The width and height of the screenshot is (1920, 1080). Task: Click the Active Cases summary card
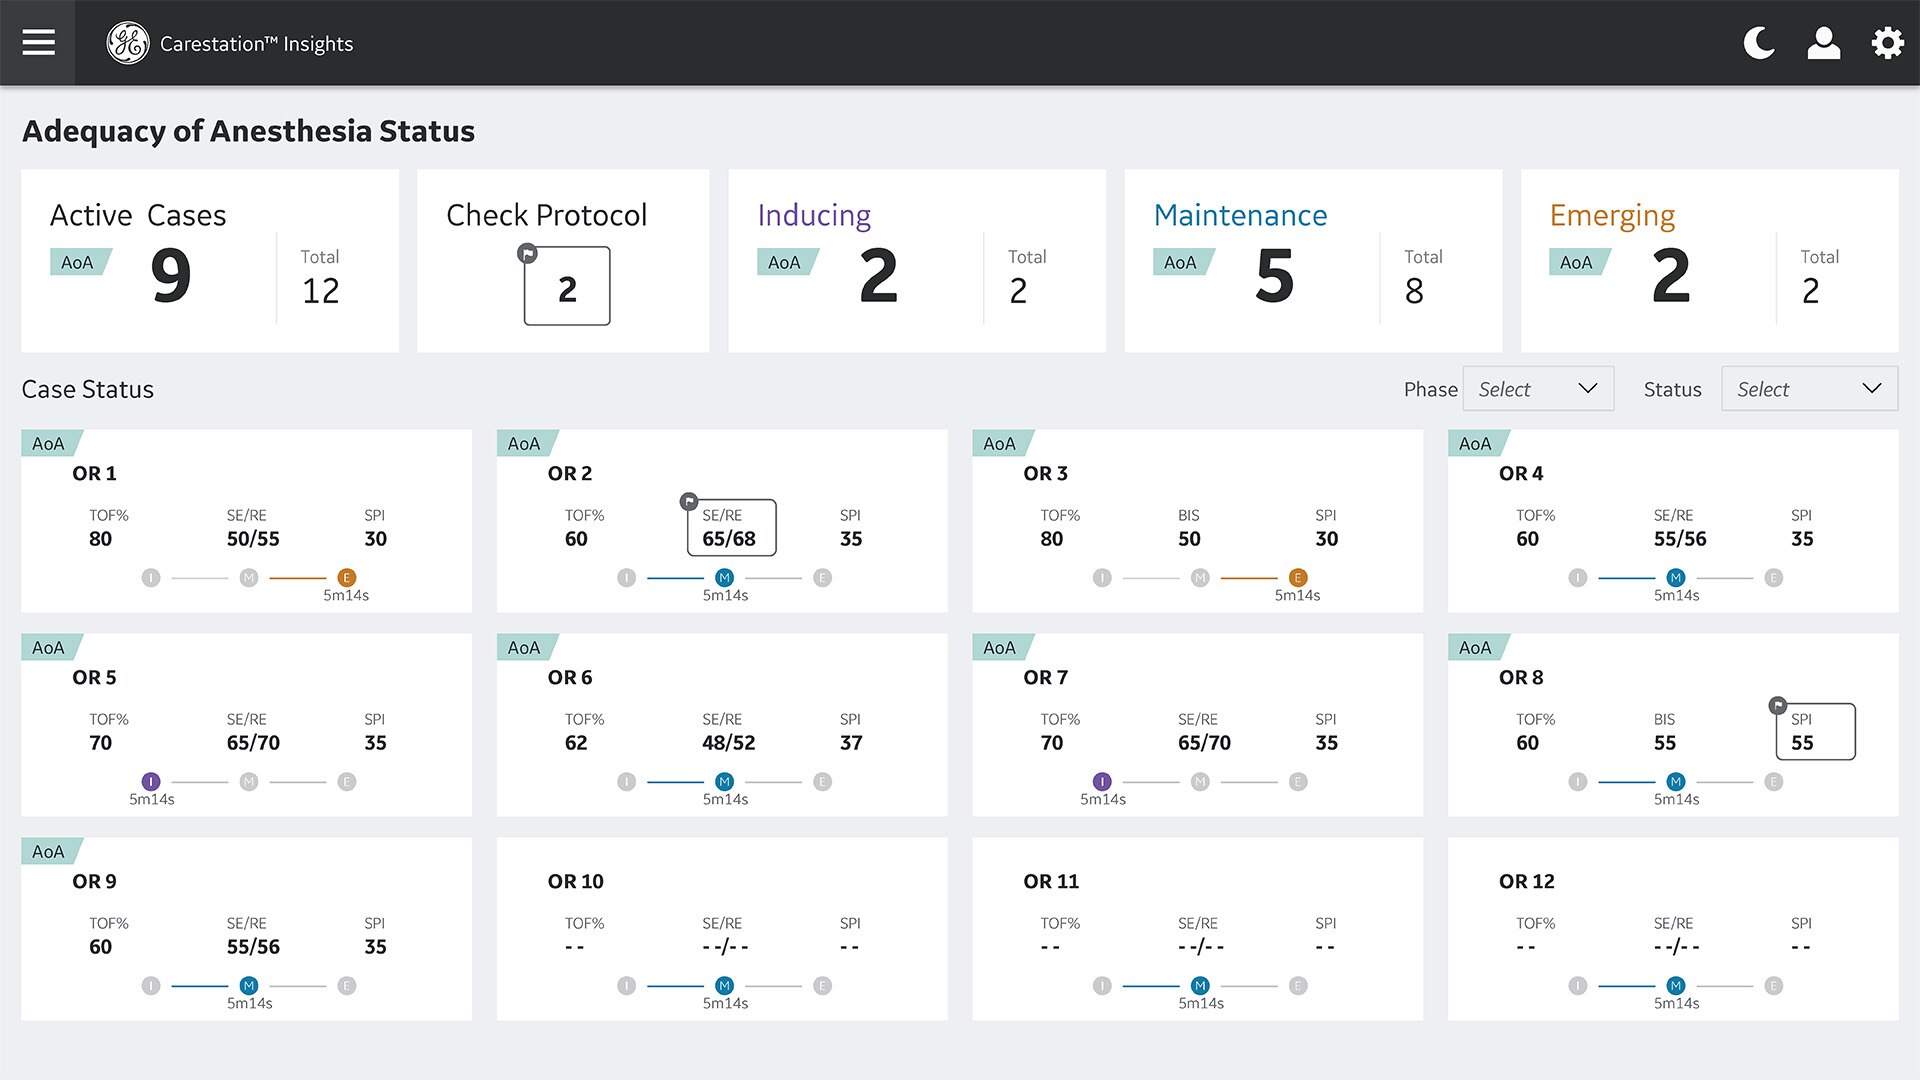coord(209,261)
